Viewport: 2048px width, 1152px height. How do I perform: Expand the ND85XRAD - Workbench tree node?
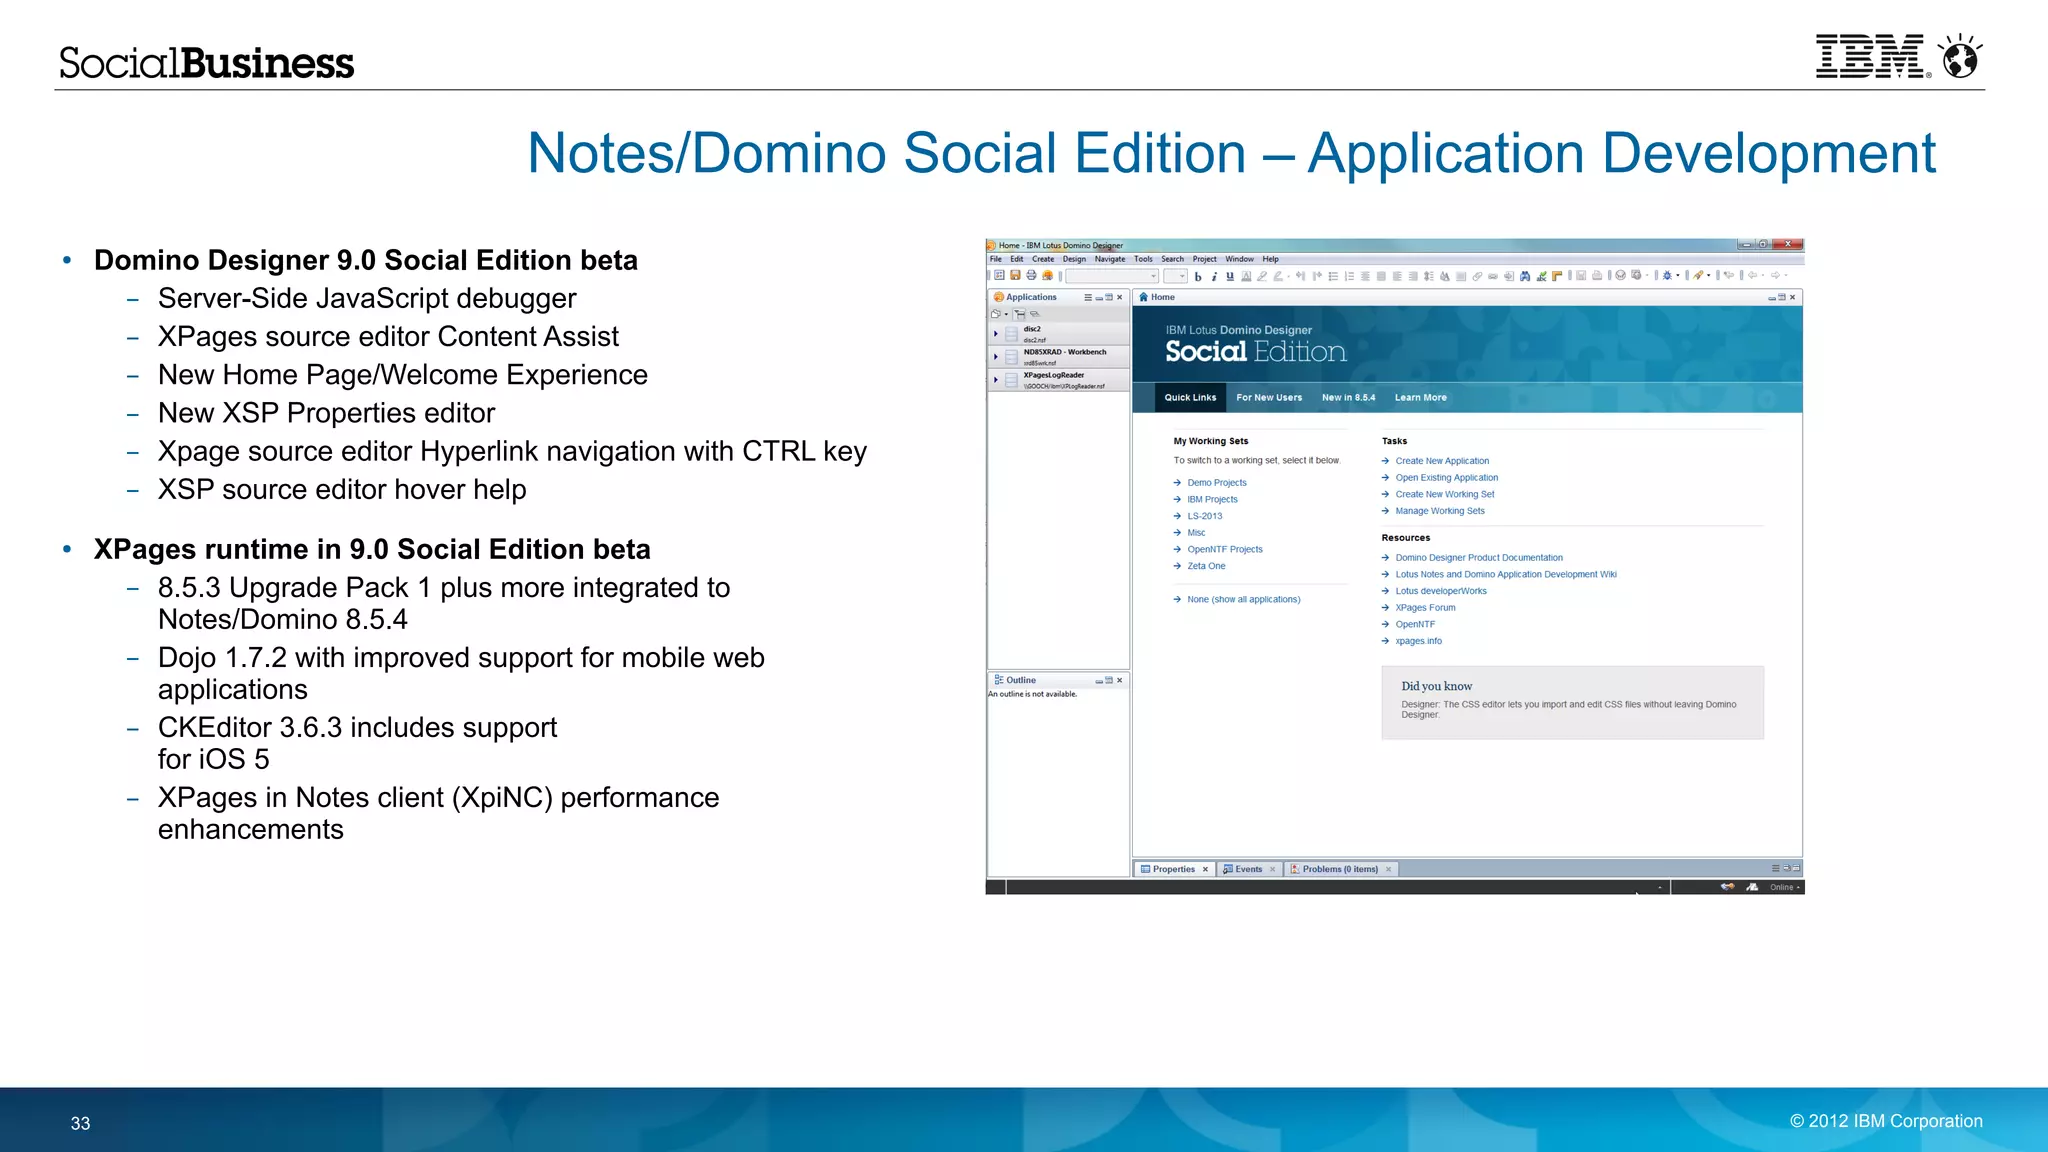[996, 357]
